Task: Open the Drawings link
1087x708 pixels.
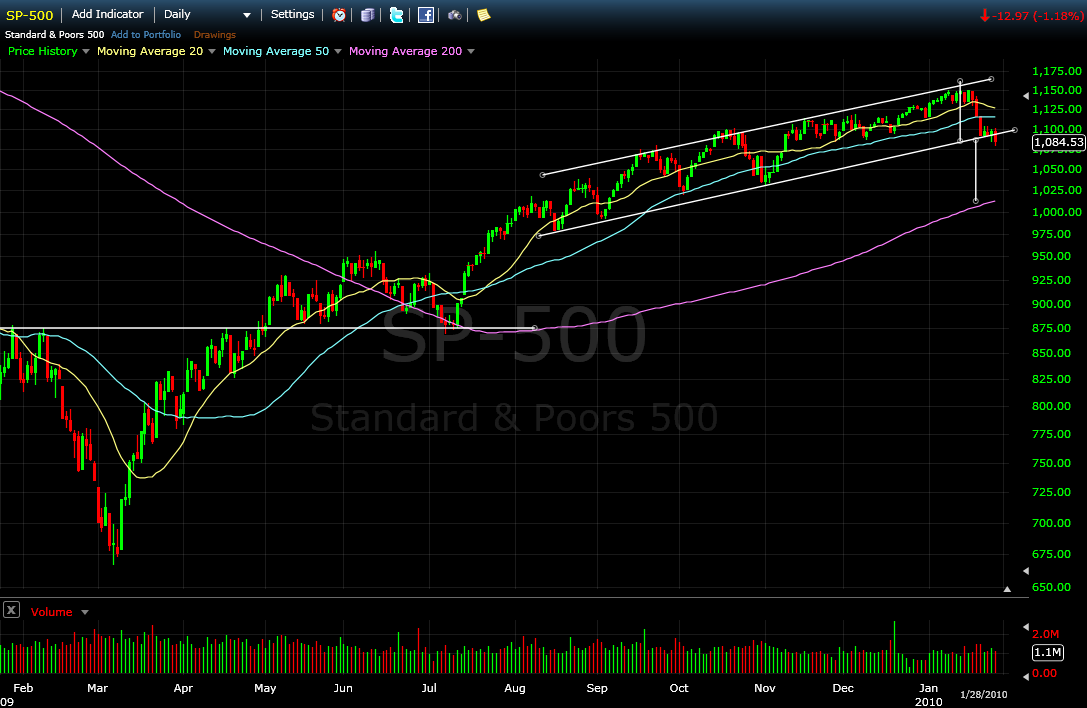Action: 214,33
